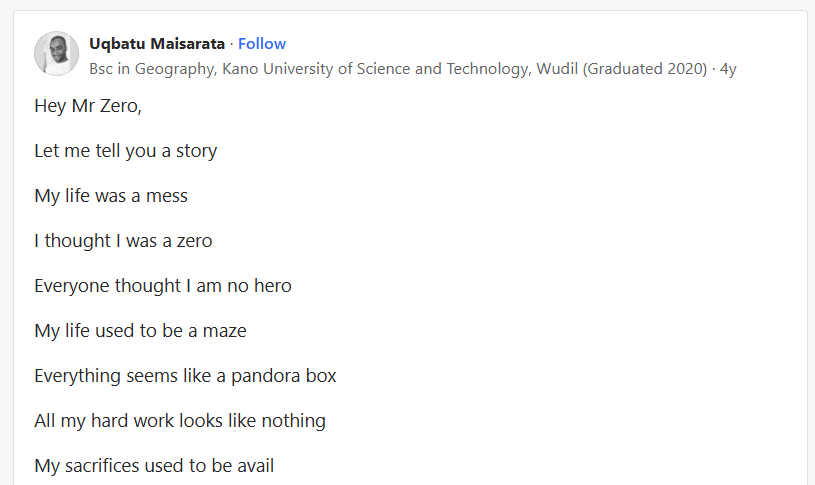Click the line 'I thought I was a zero'
The height and width of the screenshot is (485, 815).
[123, 241]
